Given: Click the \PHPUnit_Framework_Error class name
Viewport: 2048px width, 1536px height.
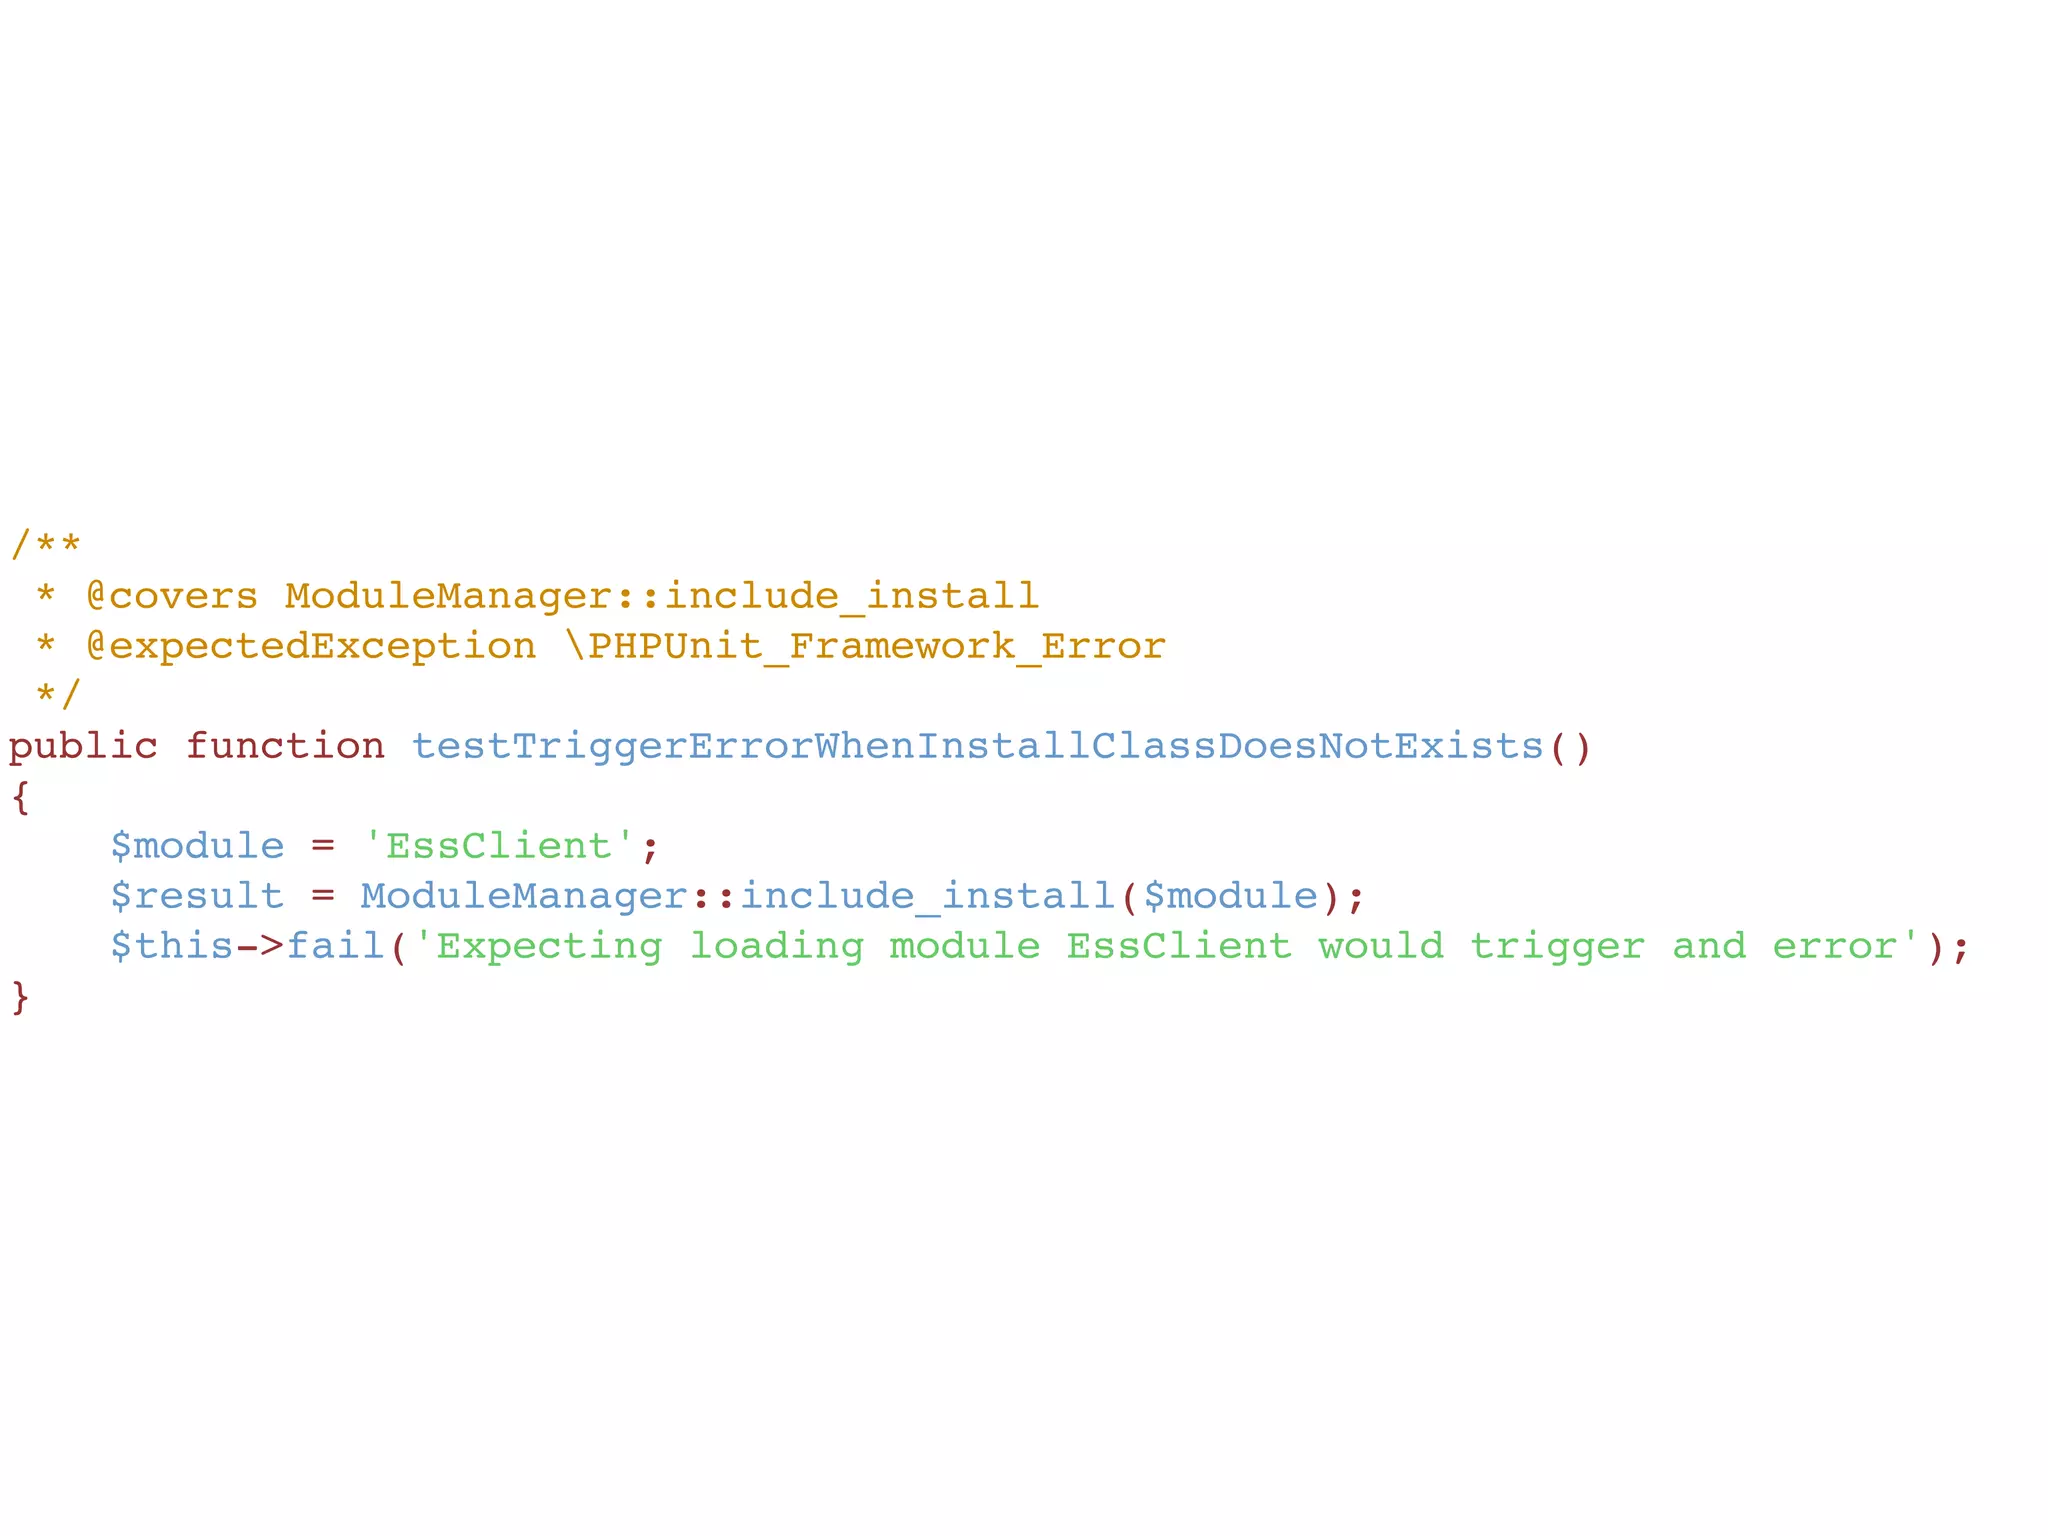Looking at the screenshot, I should point(865,646).
